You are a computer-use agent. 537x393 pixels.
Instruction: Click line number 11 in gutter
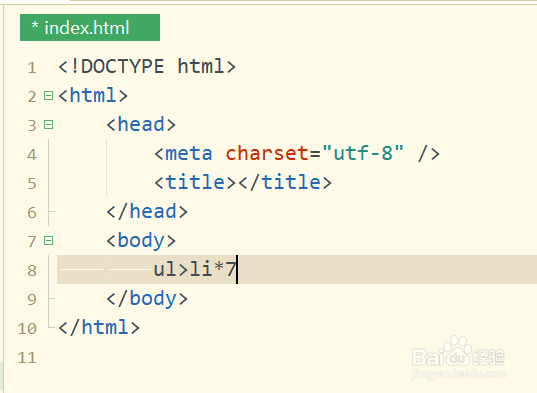point(27,358)
